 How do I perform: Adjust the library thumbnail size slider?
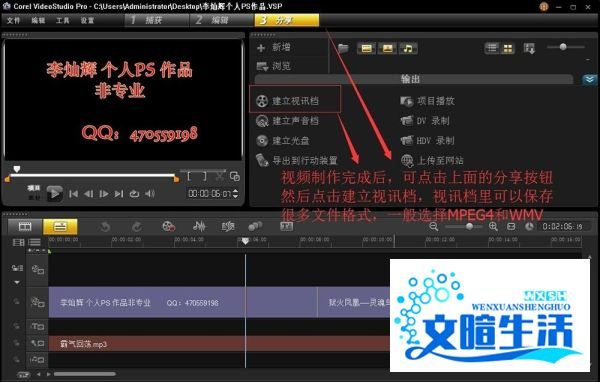click(x=563, y=47)
